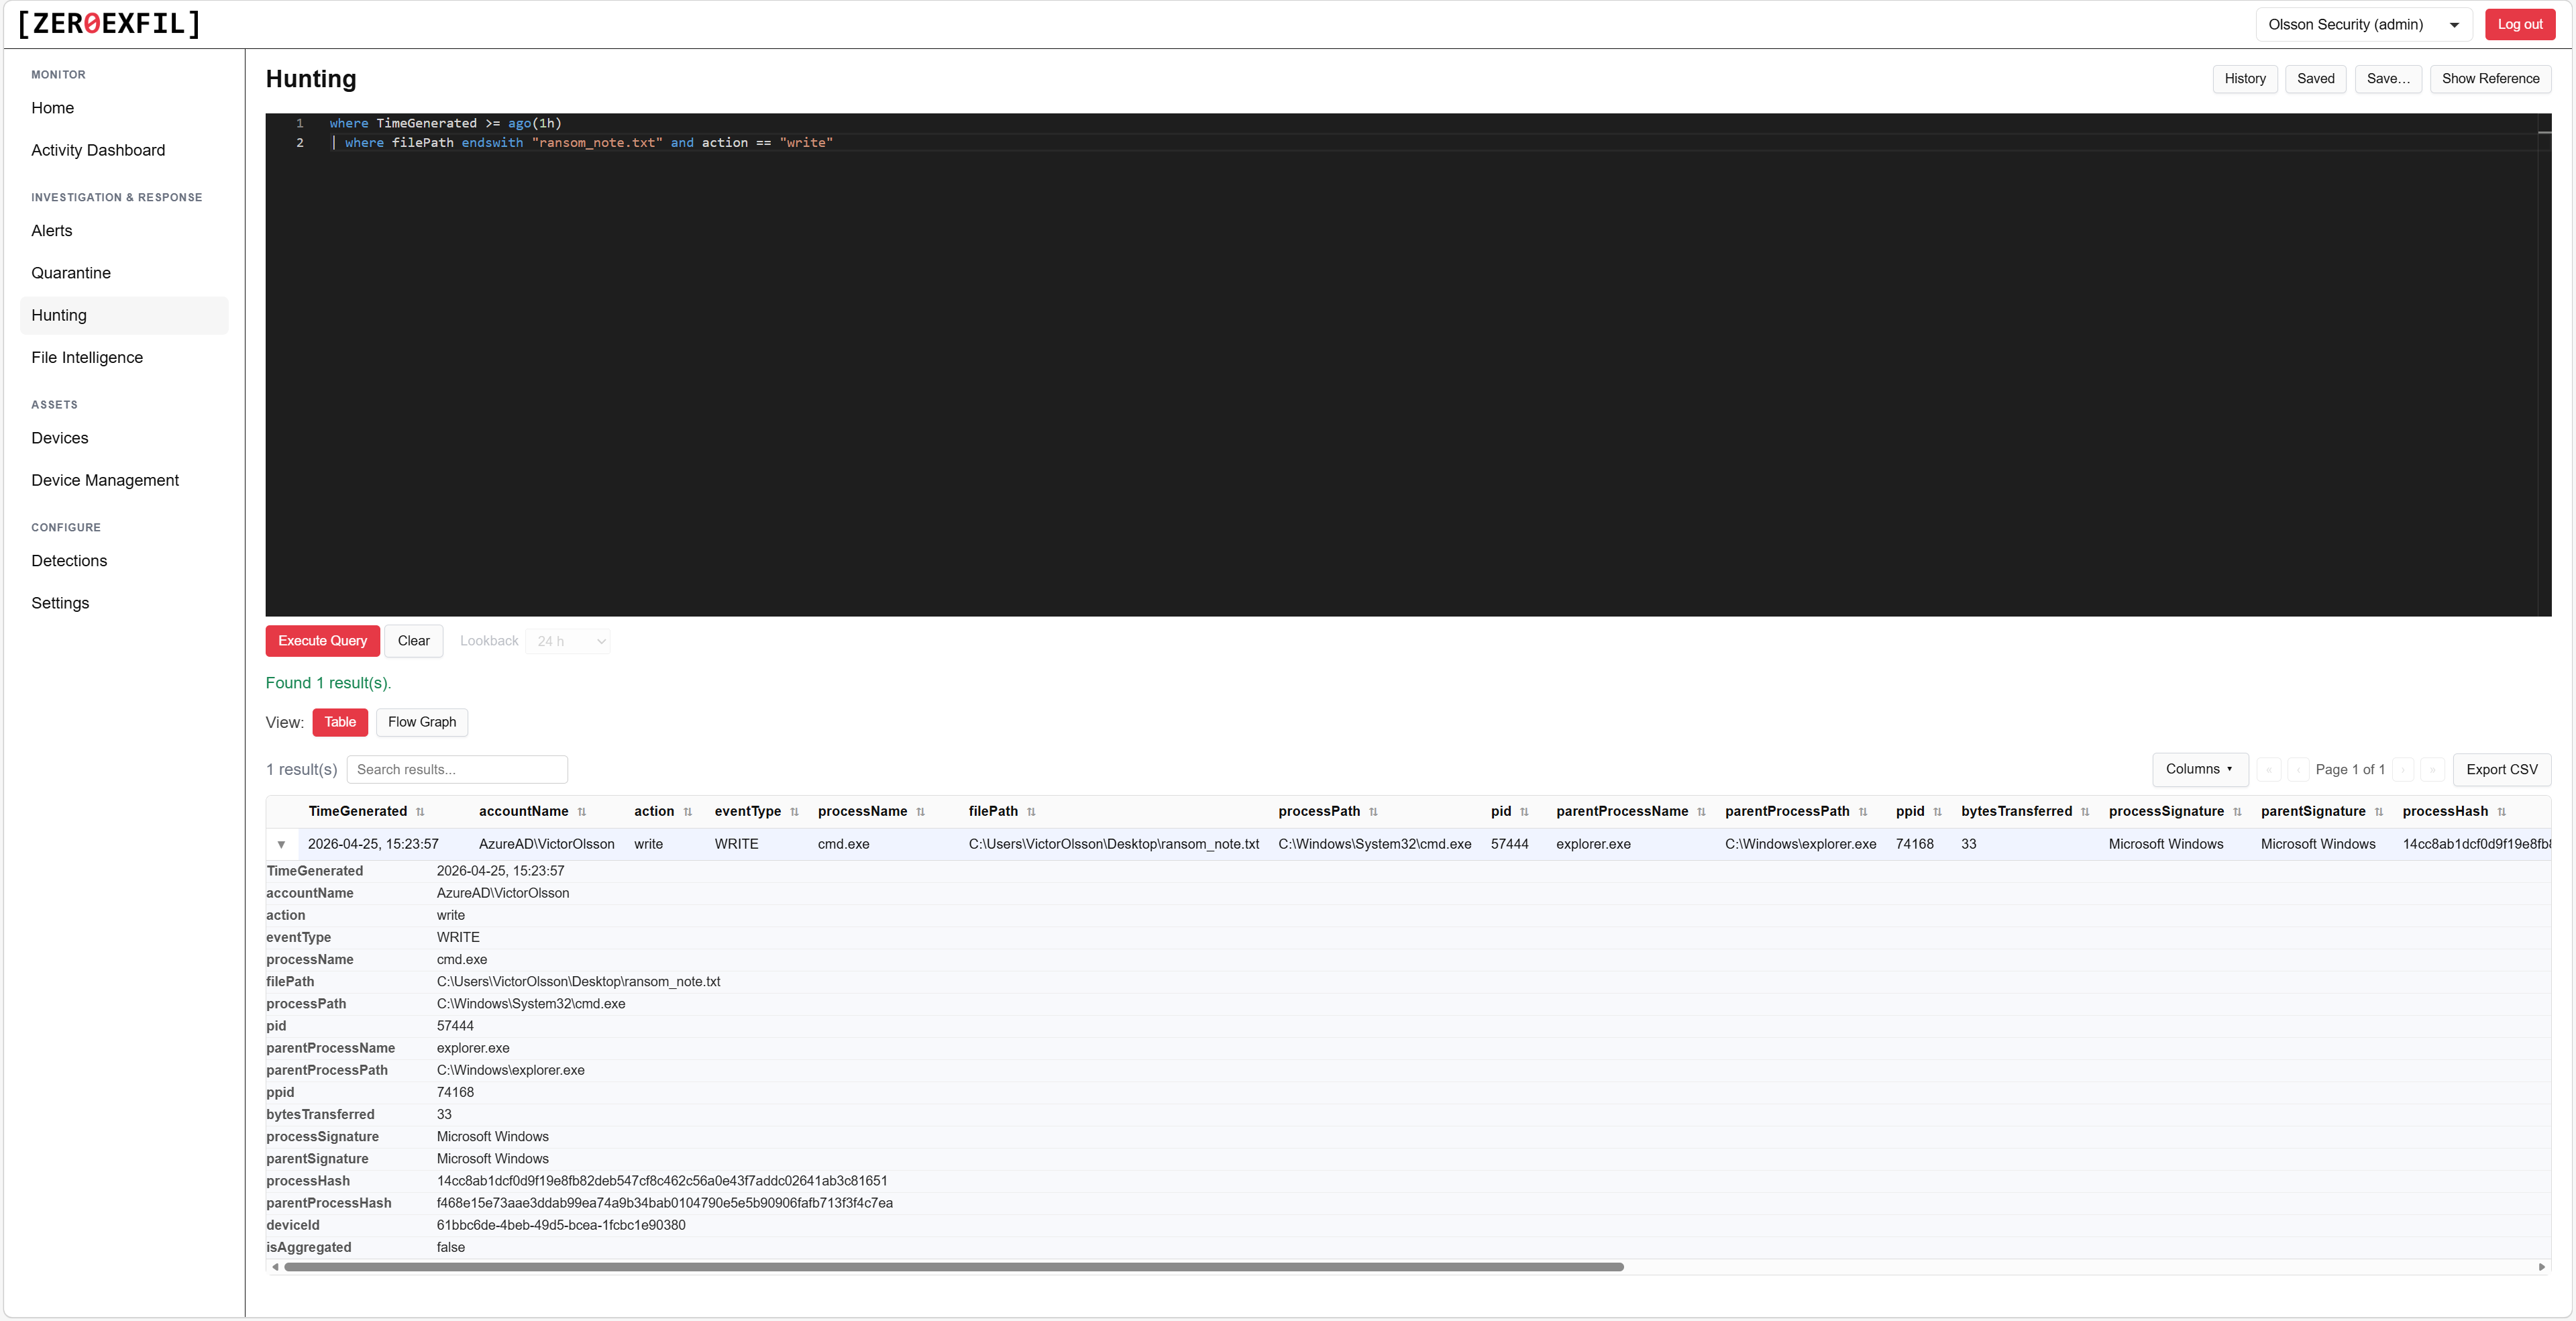The height and width of the screenshot is (1321, 2576).
Task: Click the ZEROEXFIL logo
Action: pos(107,23)
